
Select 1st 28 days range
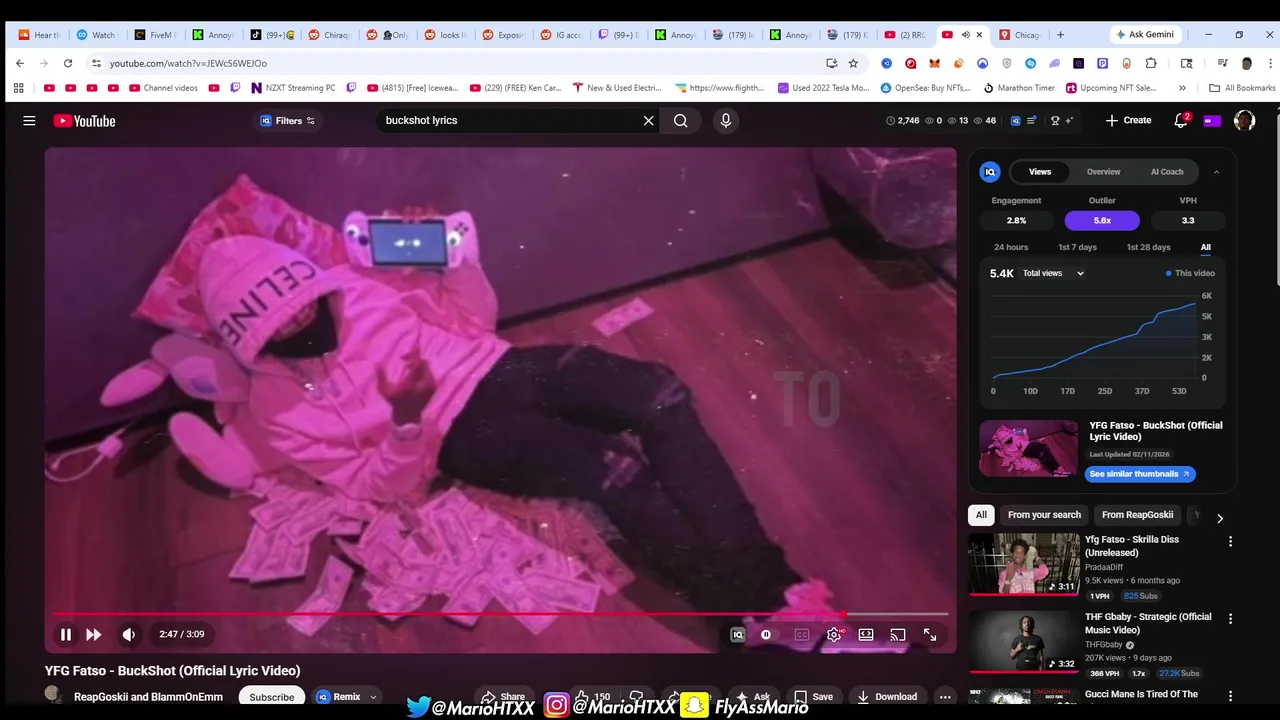pos(1148,247)
